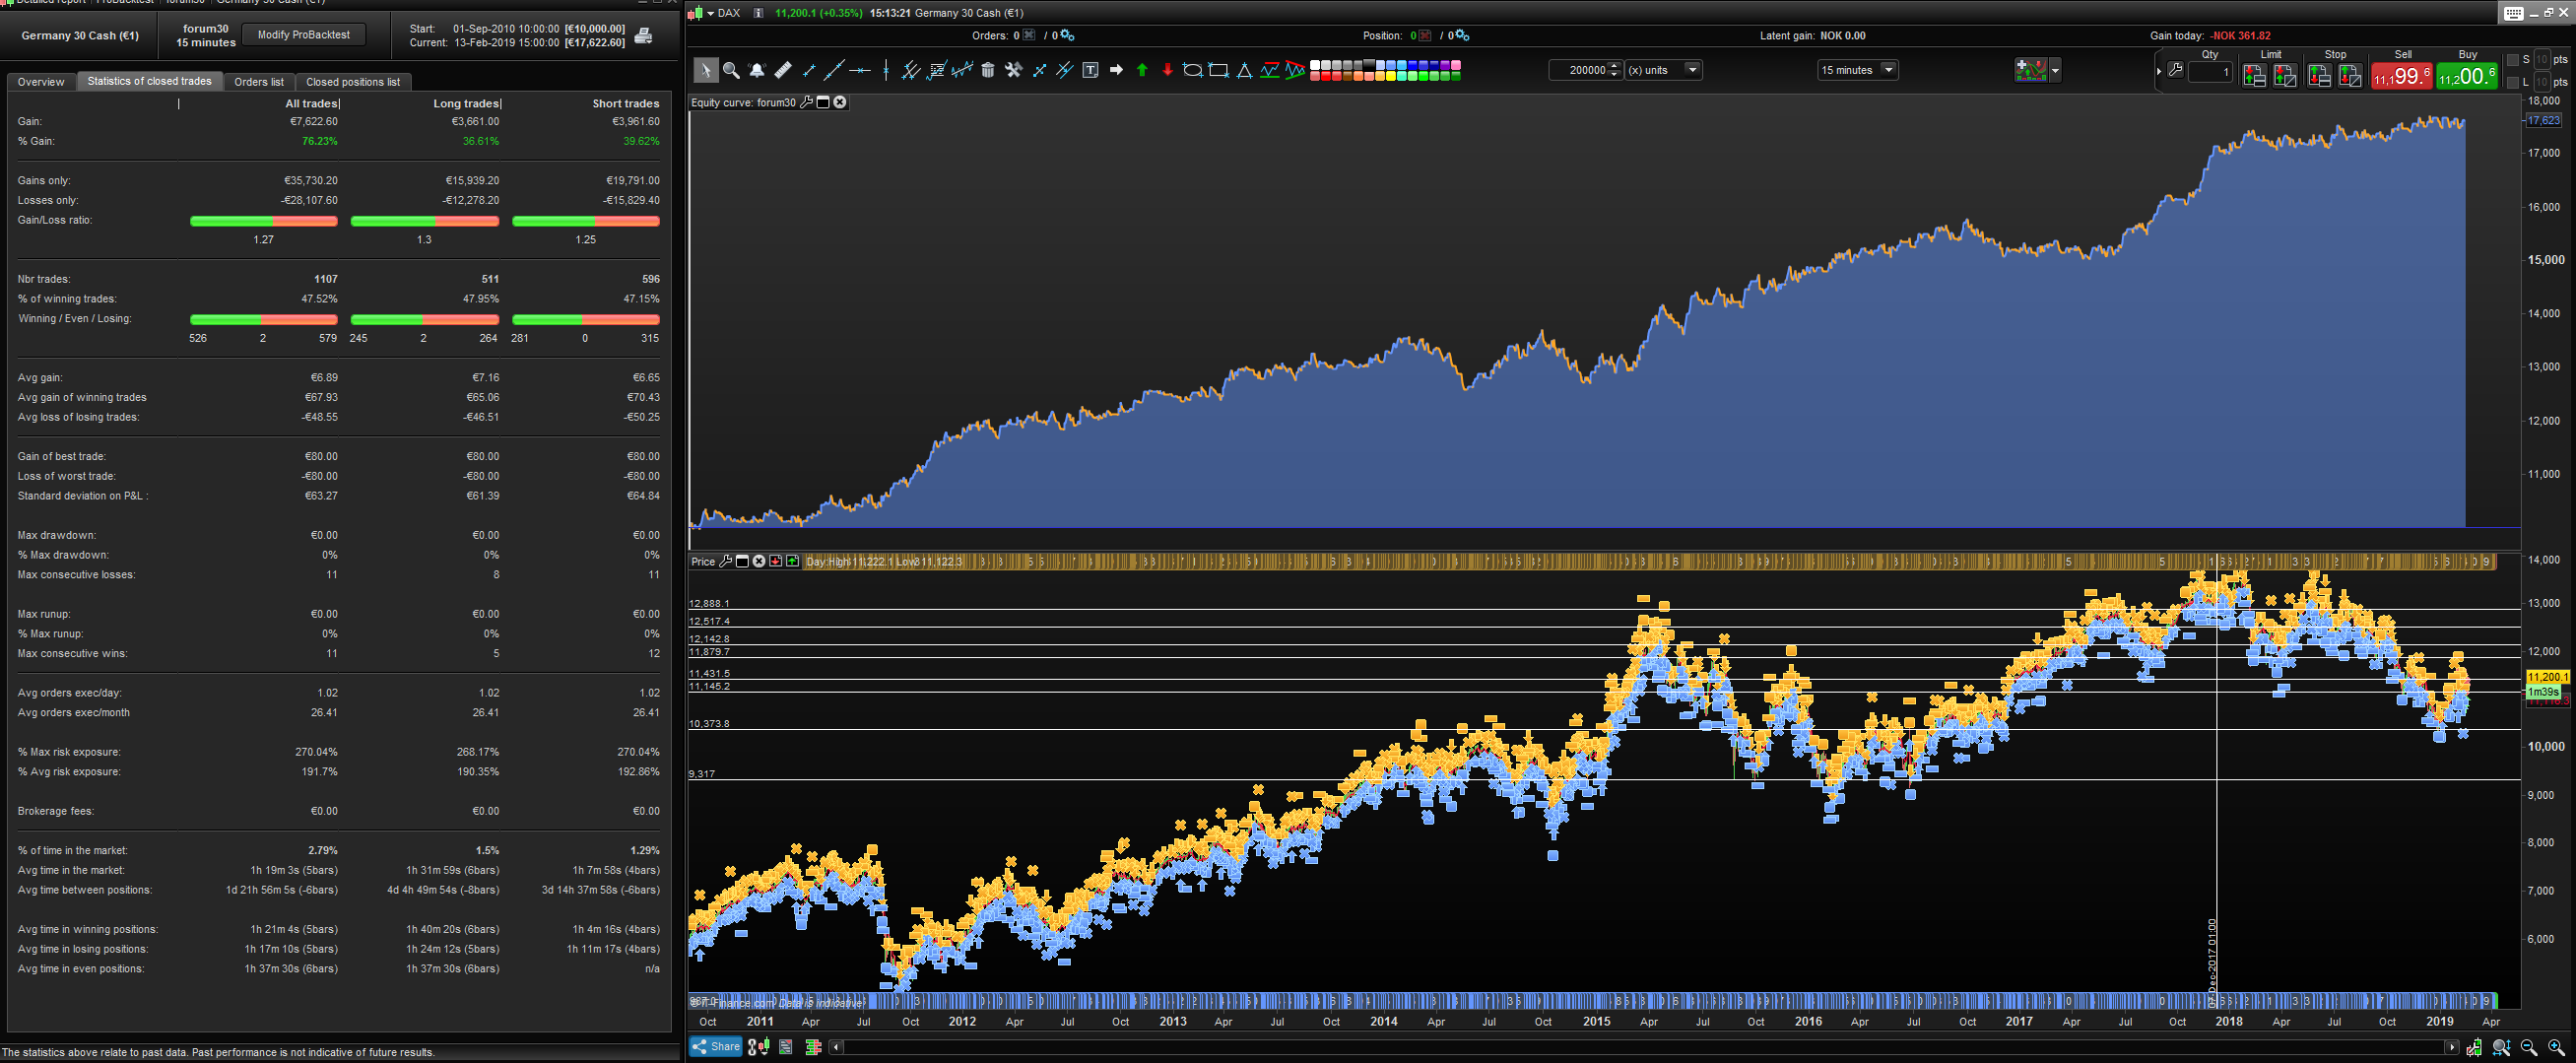This screenshot has width=2576, height=1063.
Task: Click the scrollbar right arrow
Action: tap(2451, 1047)
